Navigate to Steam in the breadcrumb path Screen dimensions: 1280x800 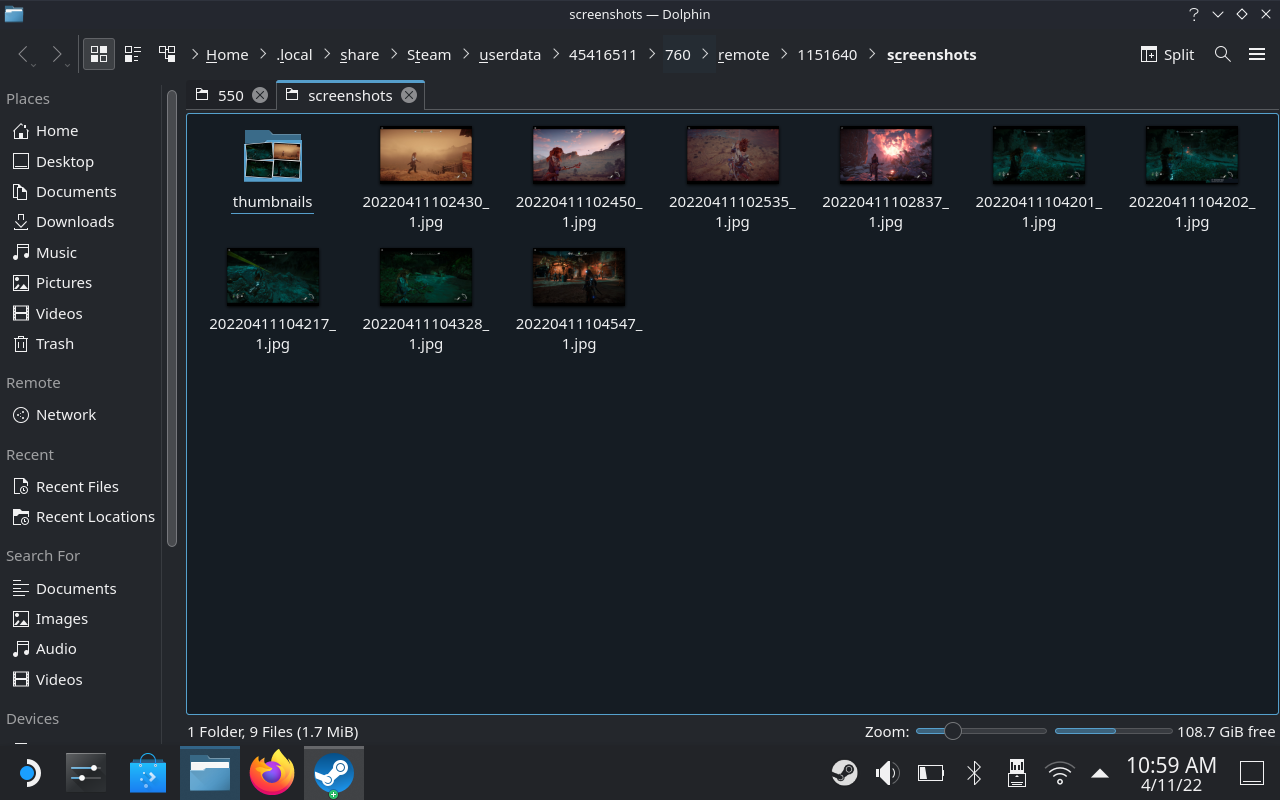point(429,54)
